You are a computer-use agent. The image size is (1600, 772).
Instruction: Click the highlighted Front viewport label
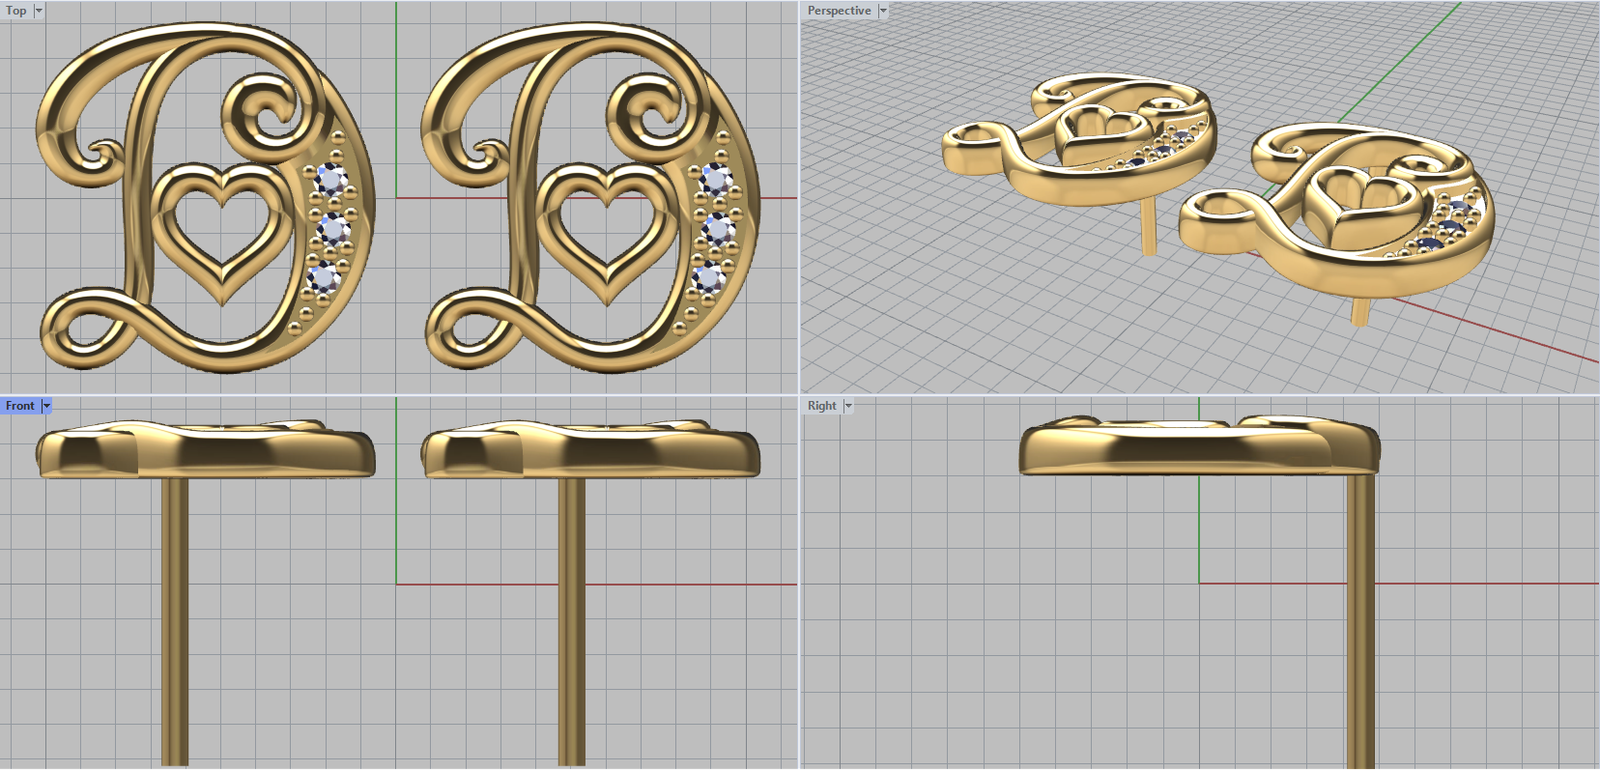(x=20, y=406)
